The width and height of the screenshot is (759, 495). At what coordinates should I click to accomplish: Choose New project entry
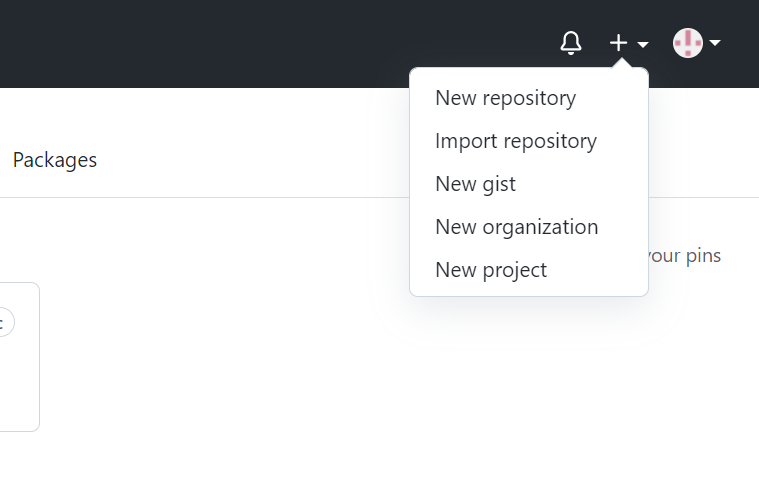[490, 270]
